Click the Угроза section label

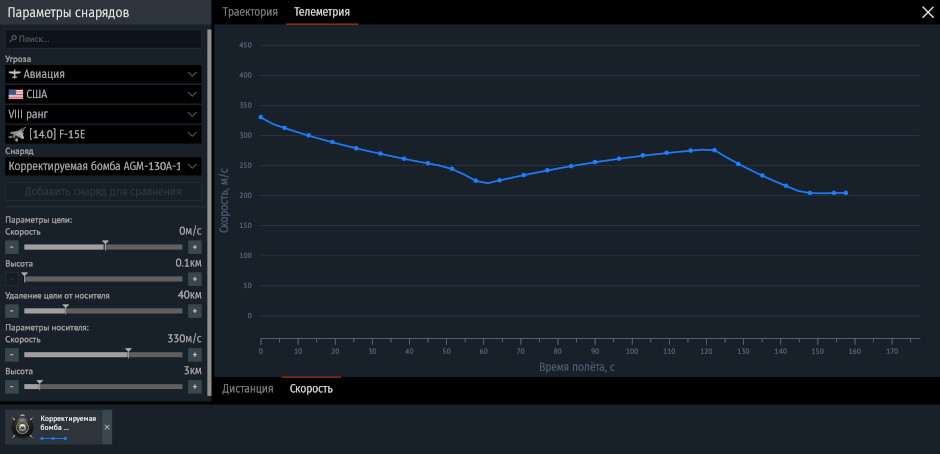pyautogui.click(x=18, y=59)
